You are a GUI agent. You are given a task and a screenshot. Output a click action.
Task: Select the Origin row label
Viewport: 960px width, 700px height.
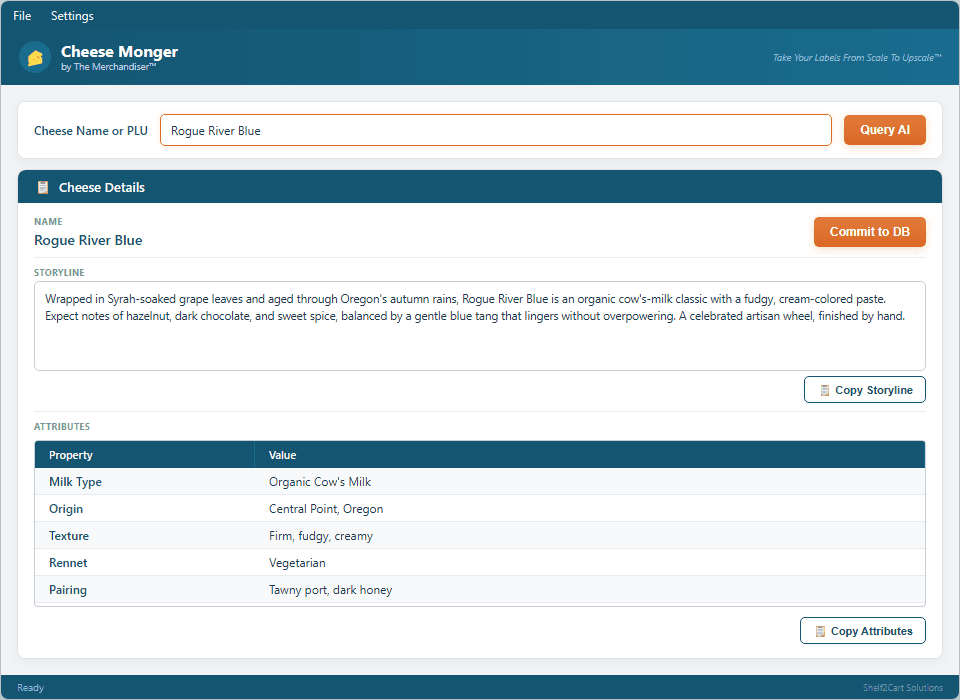(x=66, y=509)
